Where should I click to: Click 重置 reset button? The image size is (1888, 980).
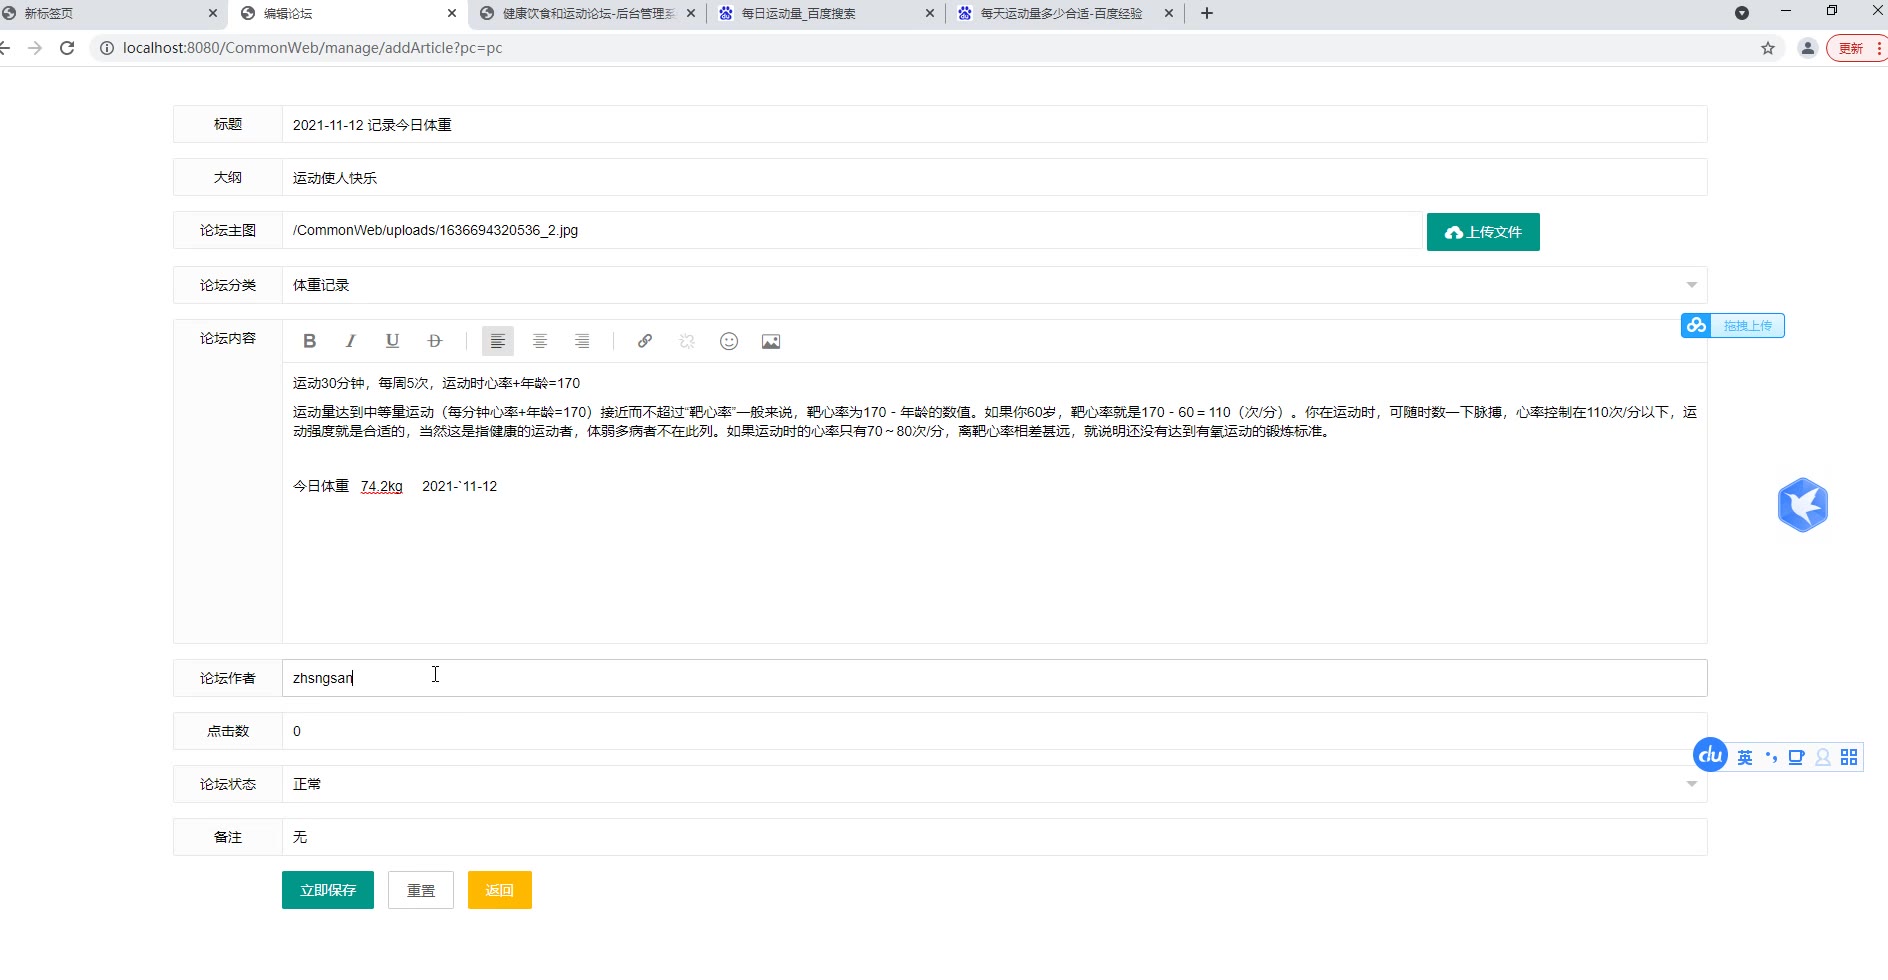coord(421,890)
